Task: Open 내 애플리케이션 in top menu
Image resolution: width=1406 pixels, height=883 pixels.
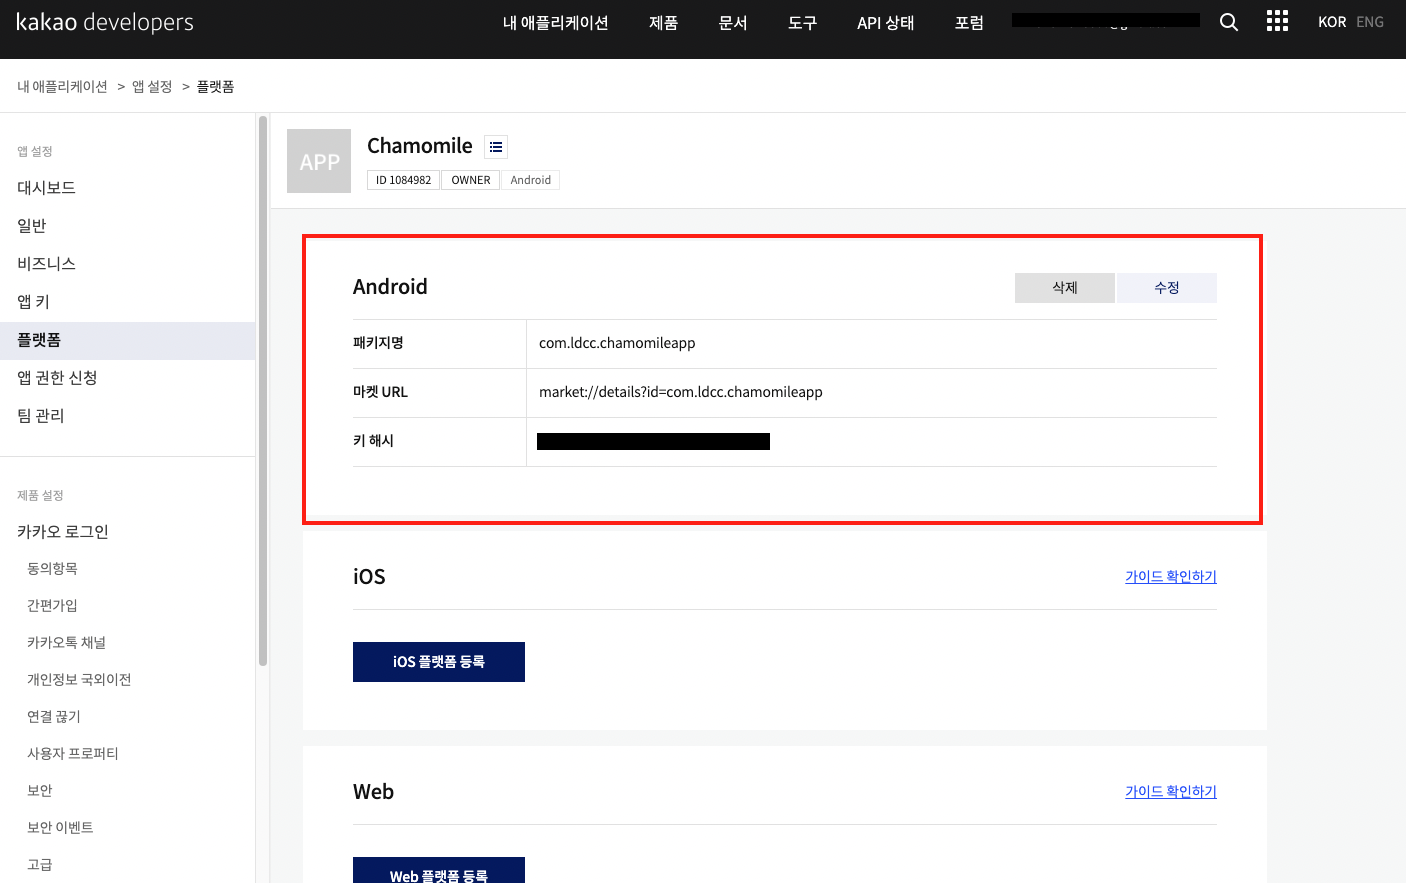Action: (555, 23)
